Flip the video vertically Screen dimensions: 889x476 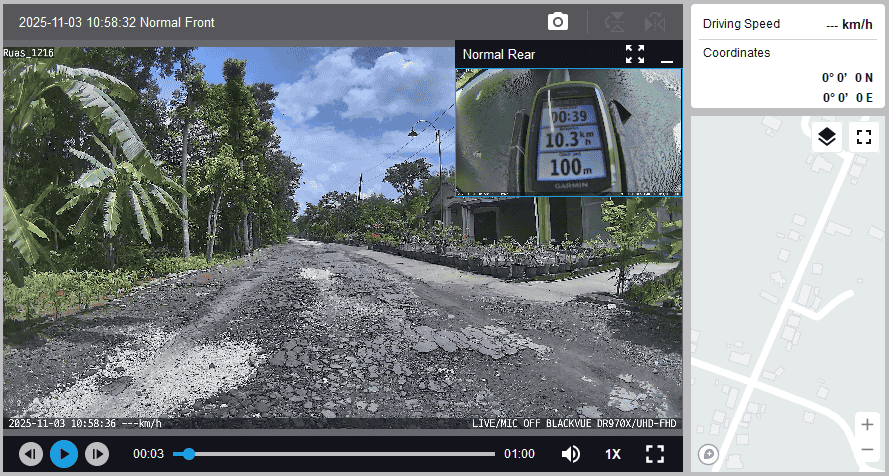coord(615,22)
